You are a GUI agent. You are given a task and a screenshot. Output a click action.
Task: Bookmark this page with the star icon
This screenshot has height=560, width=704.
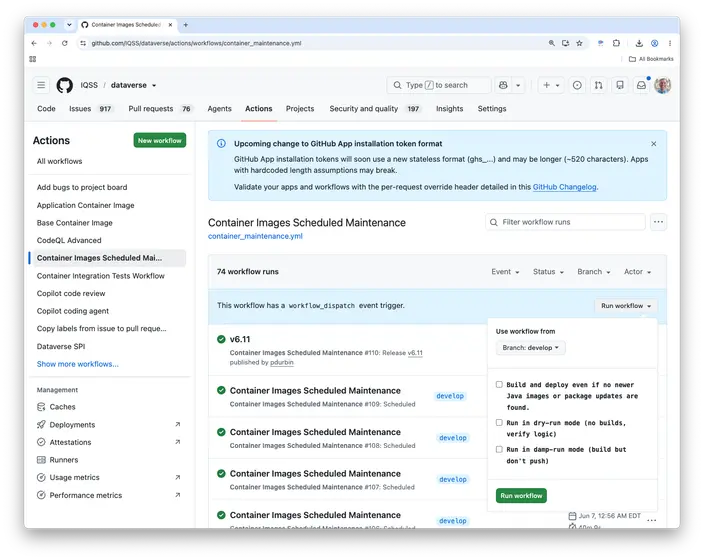pos(579,43)
